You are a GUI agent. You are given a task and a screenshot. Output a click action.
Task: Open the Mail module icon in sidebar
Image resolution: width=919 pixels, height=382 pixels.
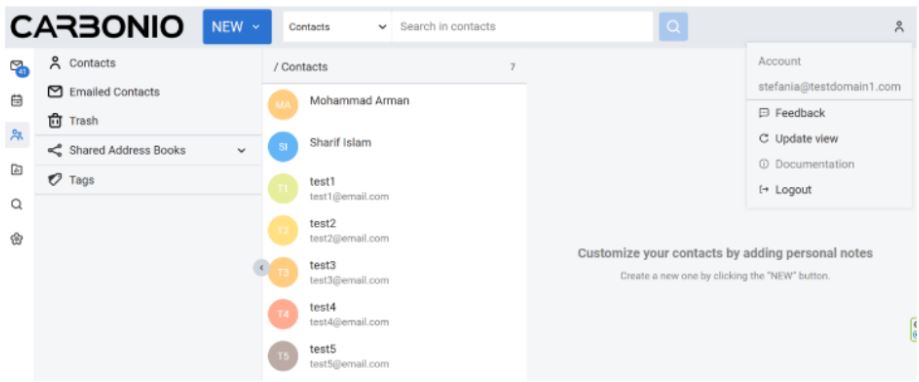pyautogui.click(x=18, y=67)
